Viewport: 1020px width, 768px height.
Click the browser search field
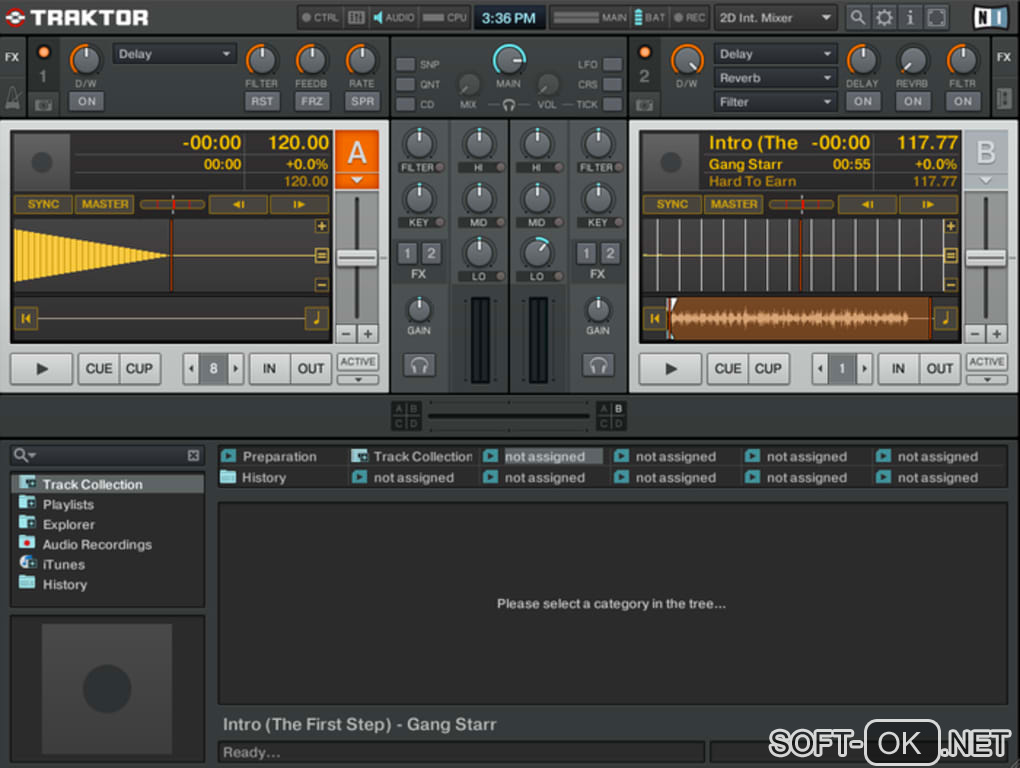(107, 455)
